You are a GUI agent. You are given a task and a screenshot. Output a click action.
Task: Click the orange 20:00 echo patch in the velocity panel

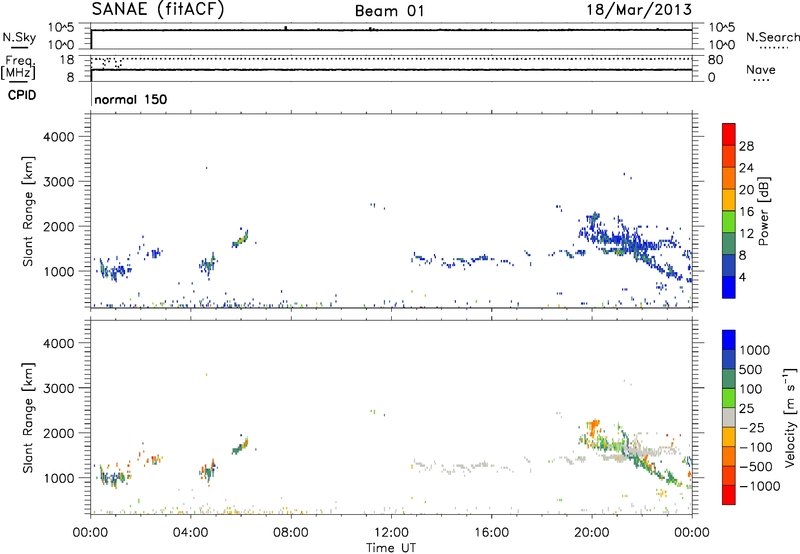pos(593,426)
